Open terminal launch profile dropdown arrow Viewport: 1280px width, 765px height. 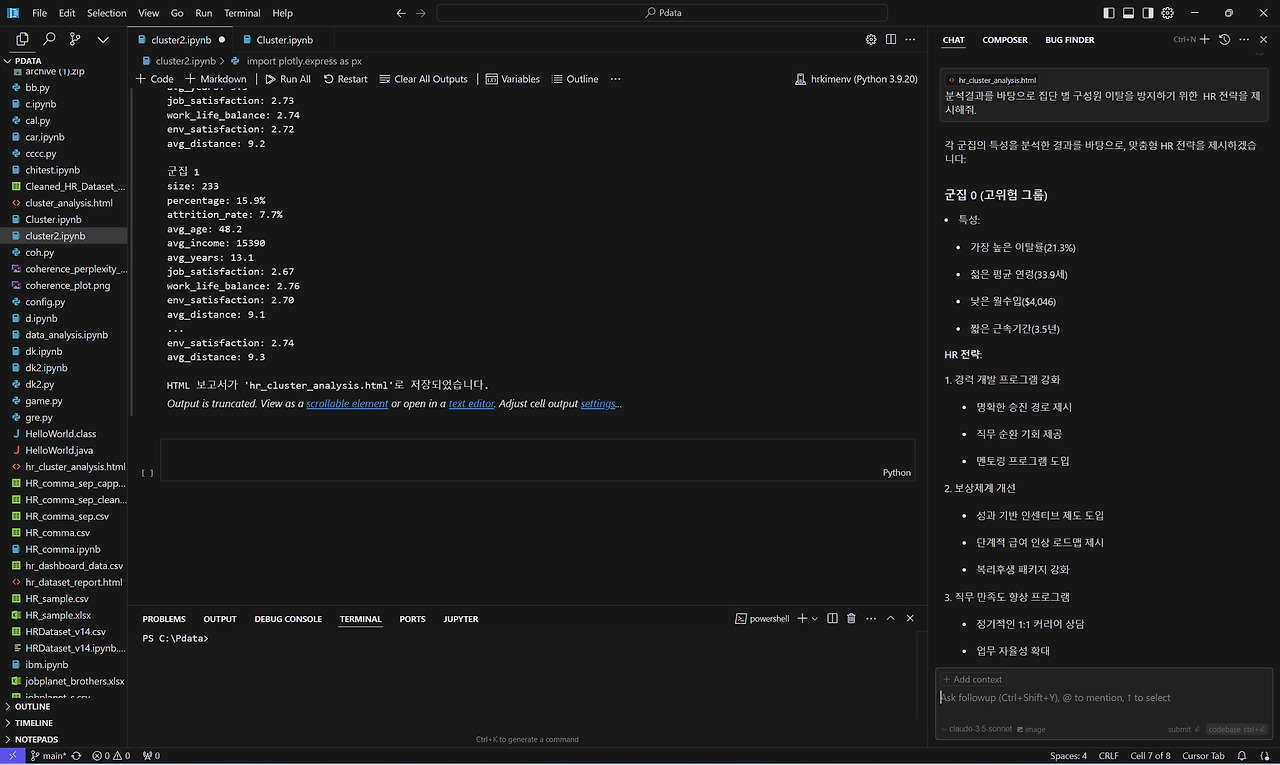coord(815,619)
